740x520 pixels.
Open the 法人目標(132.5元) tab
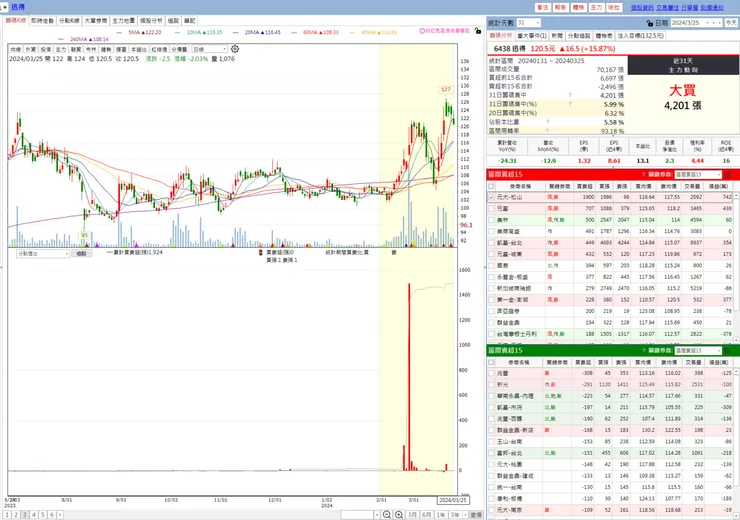click(x=641, y=36)
